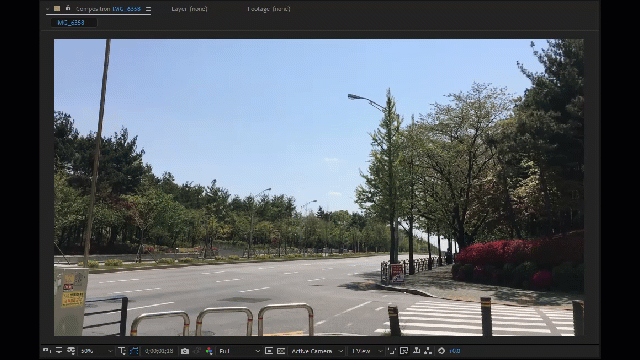Switch to the Footage (none) tab

(x=269, y=9)
